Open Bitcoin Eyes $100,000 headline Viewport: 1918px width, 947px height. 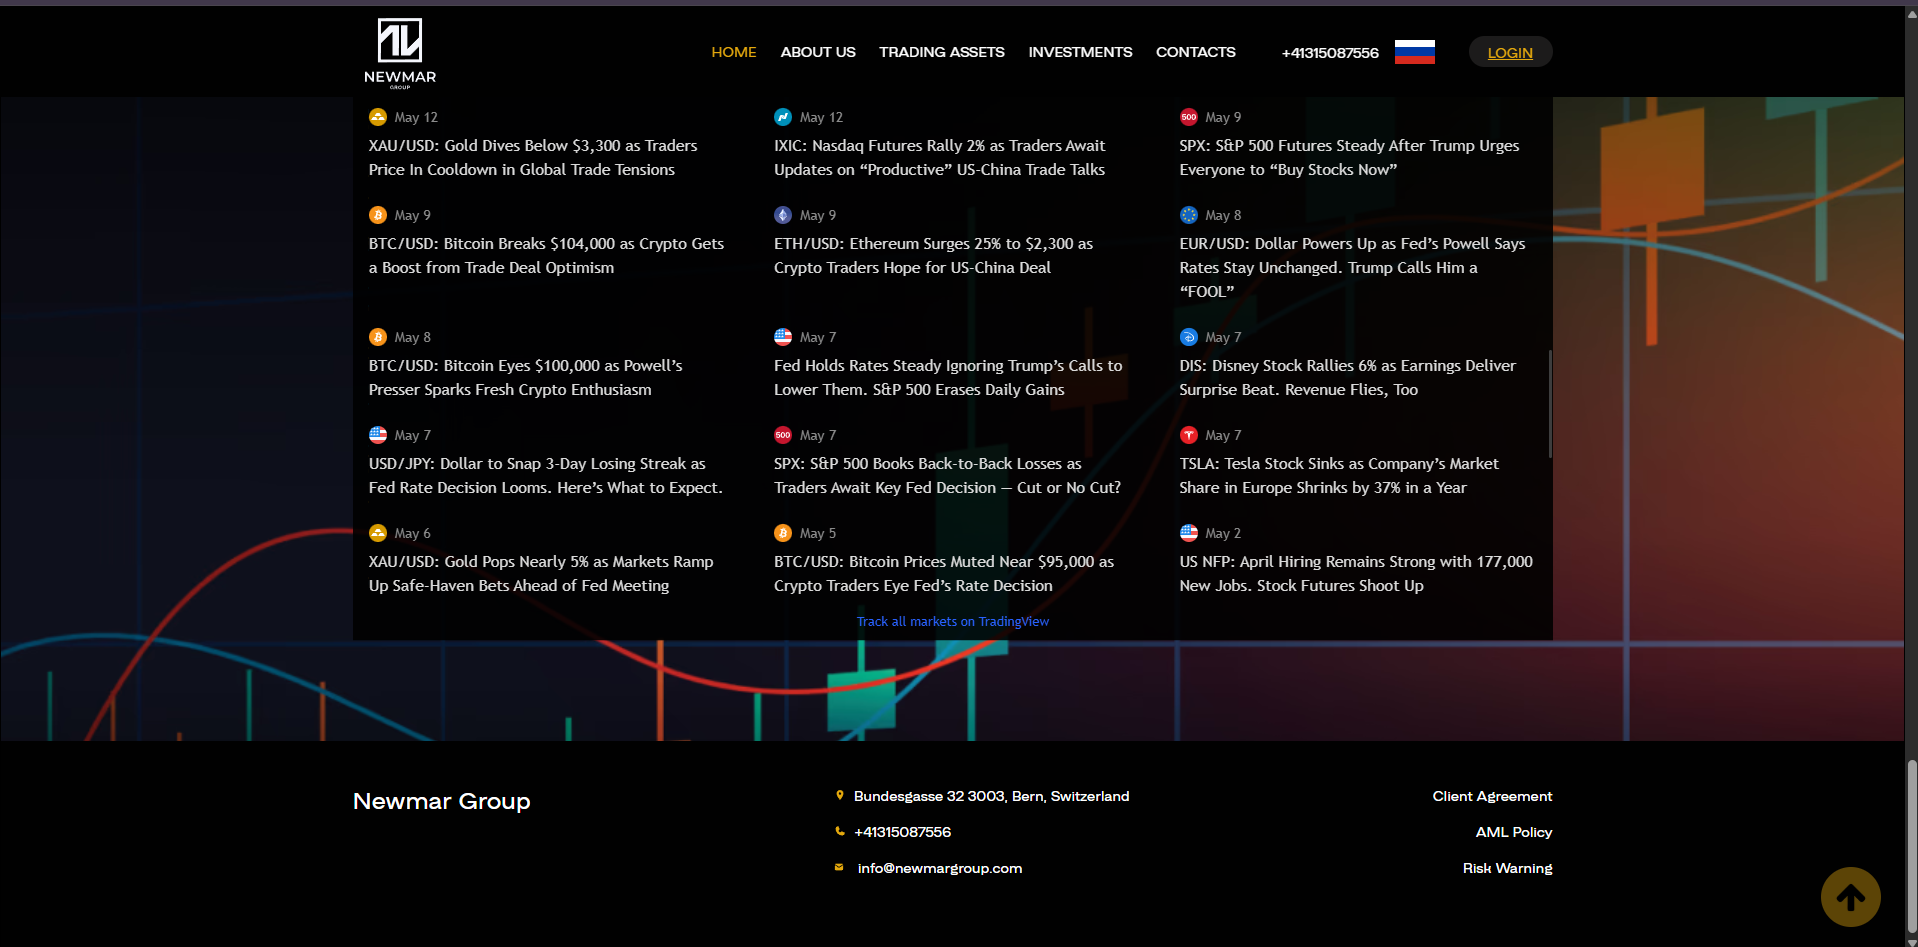click(x=525, y=378)
